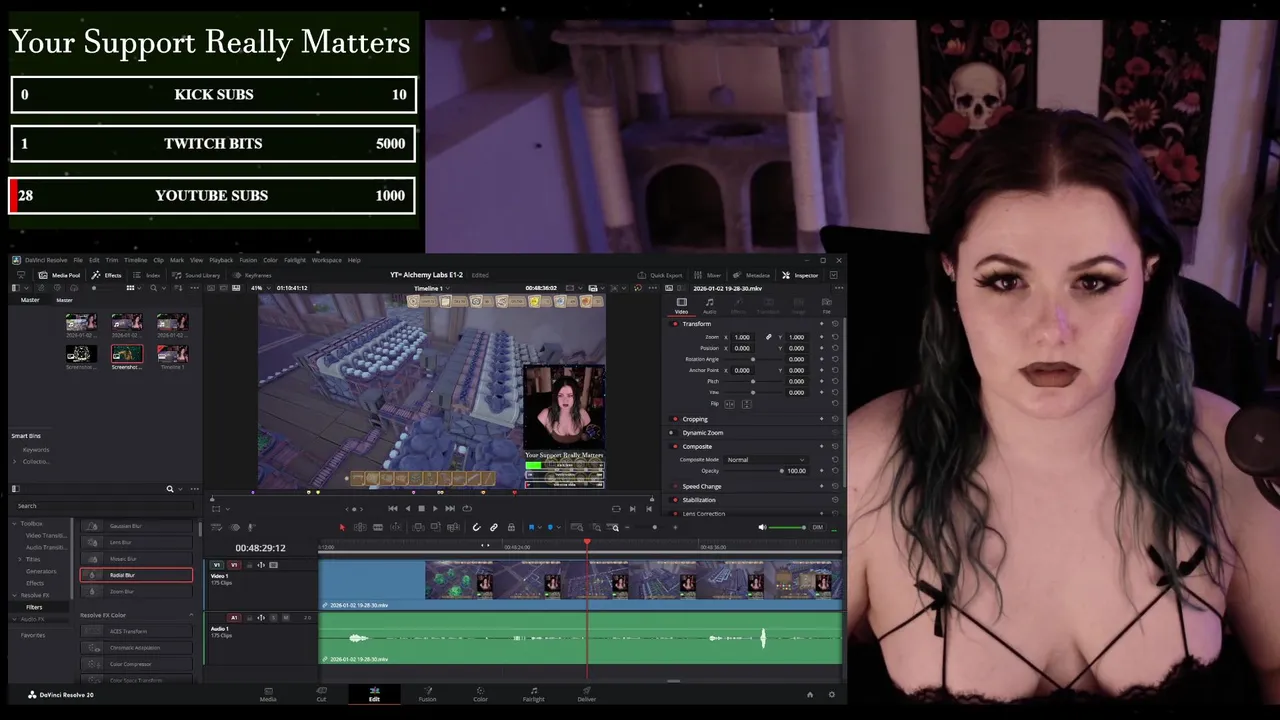Go to project manager home icon

point(810,694)
